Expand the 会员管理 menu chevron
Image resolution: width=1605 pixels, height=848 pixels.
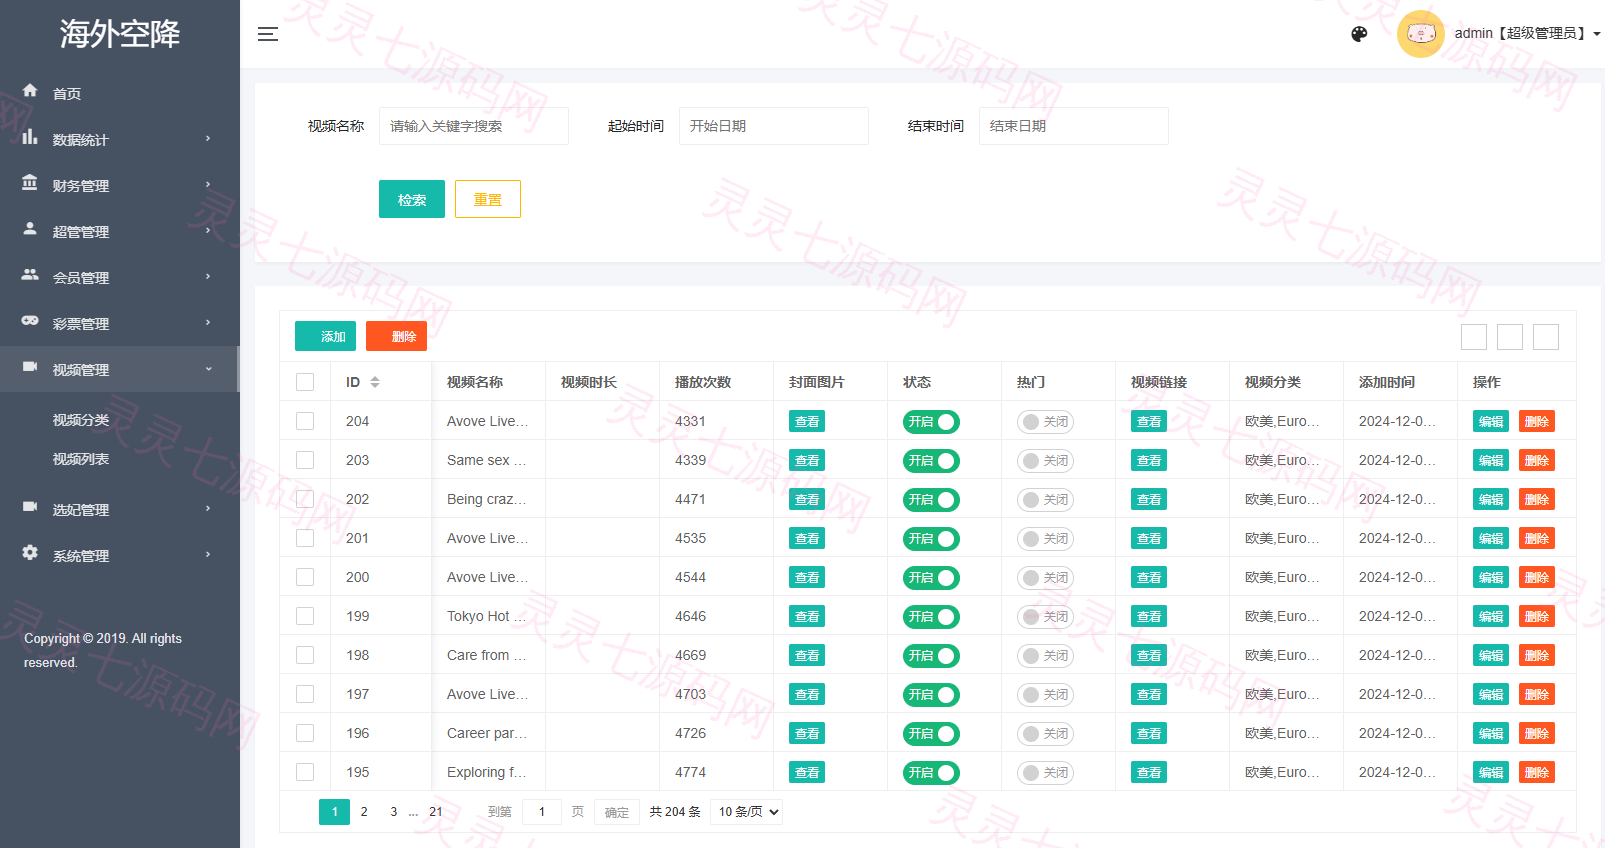208,276
